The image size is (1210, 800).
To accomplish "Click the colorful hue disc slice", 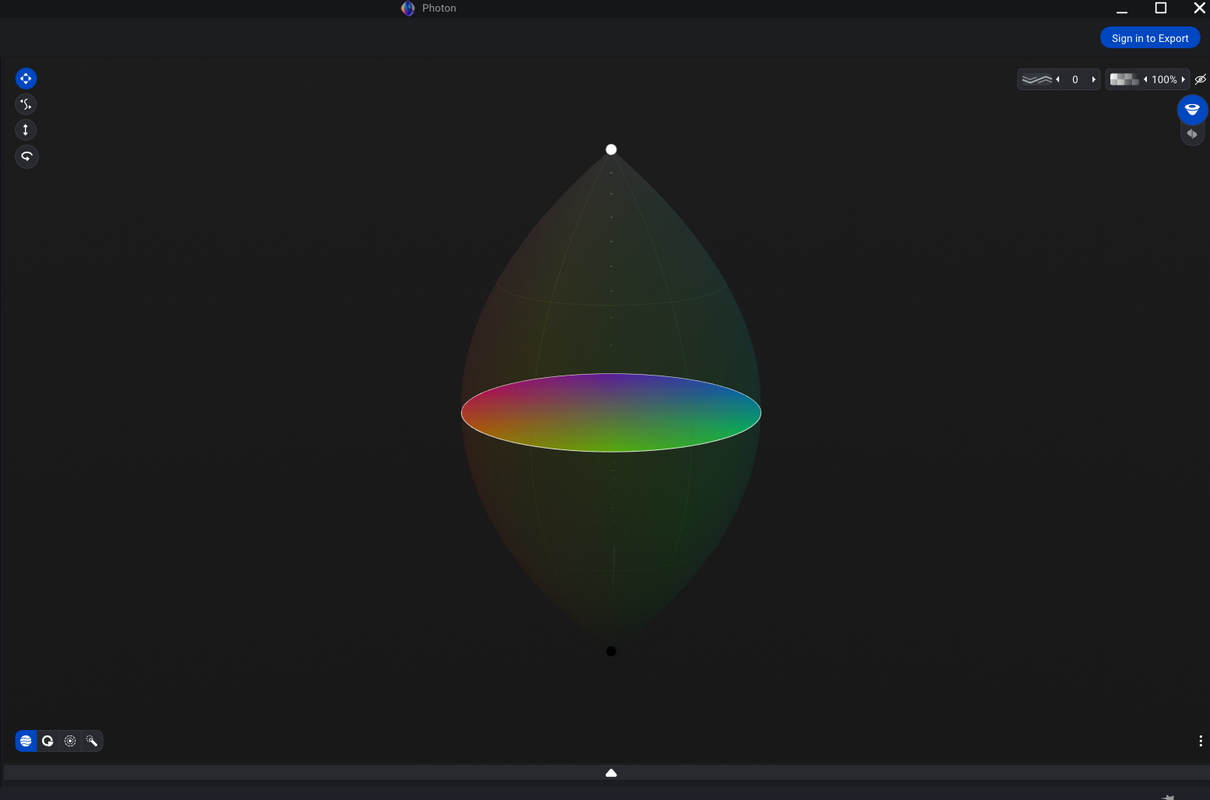I will click(611, 413).
